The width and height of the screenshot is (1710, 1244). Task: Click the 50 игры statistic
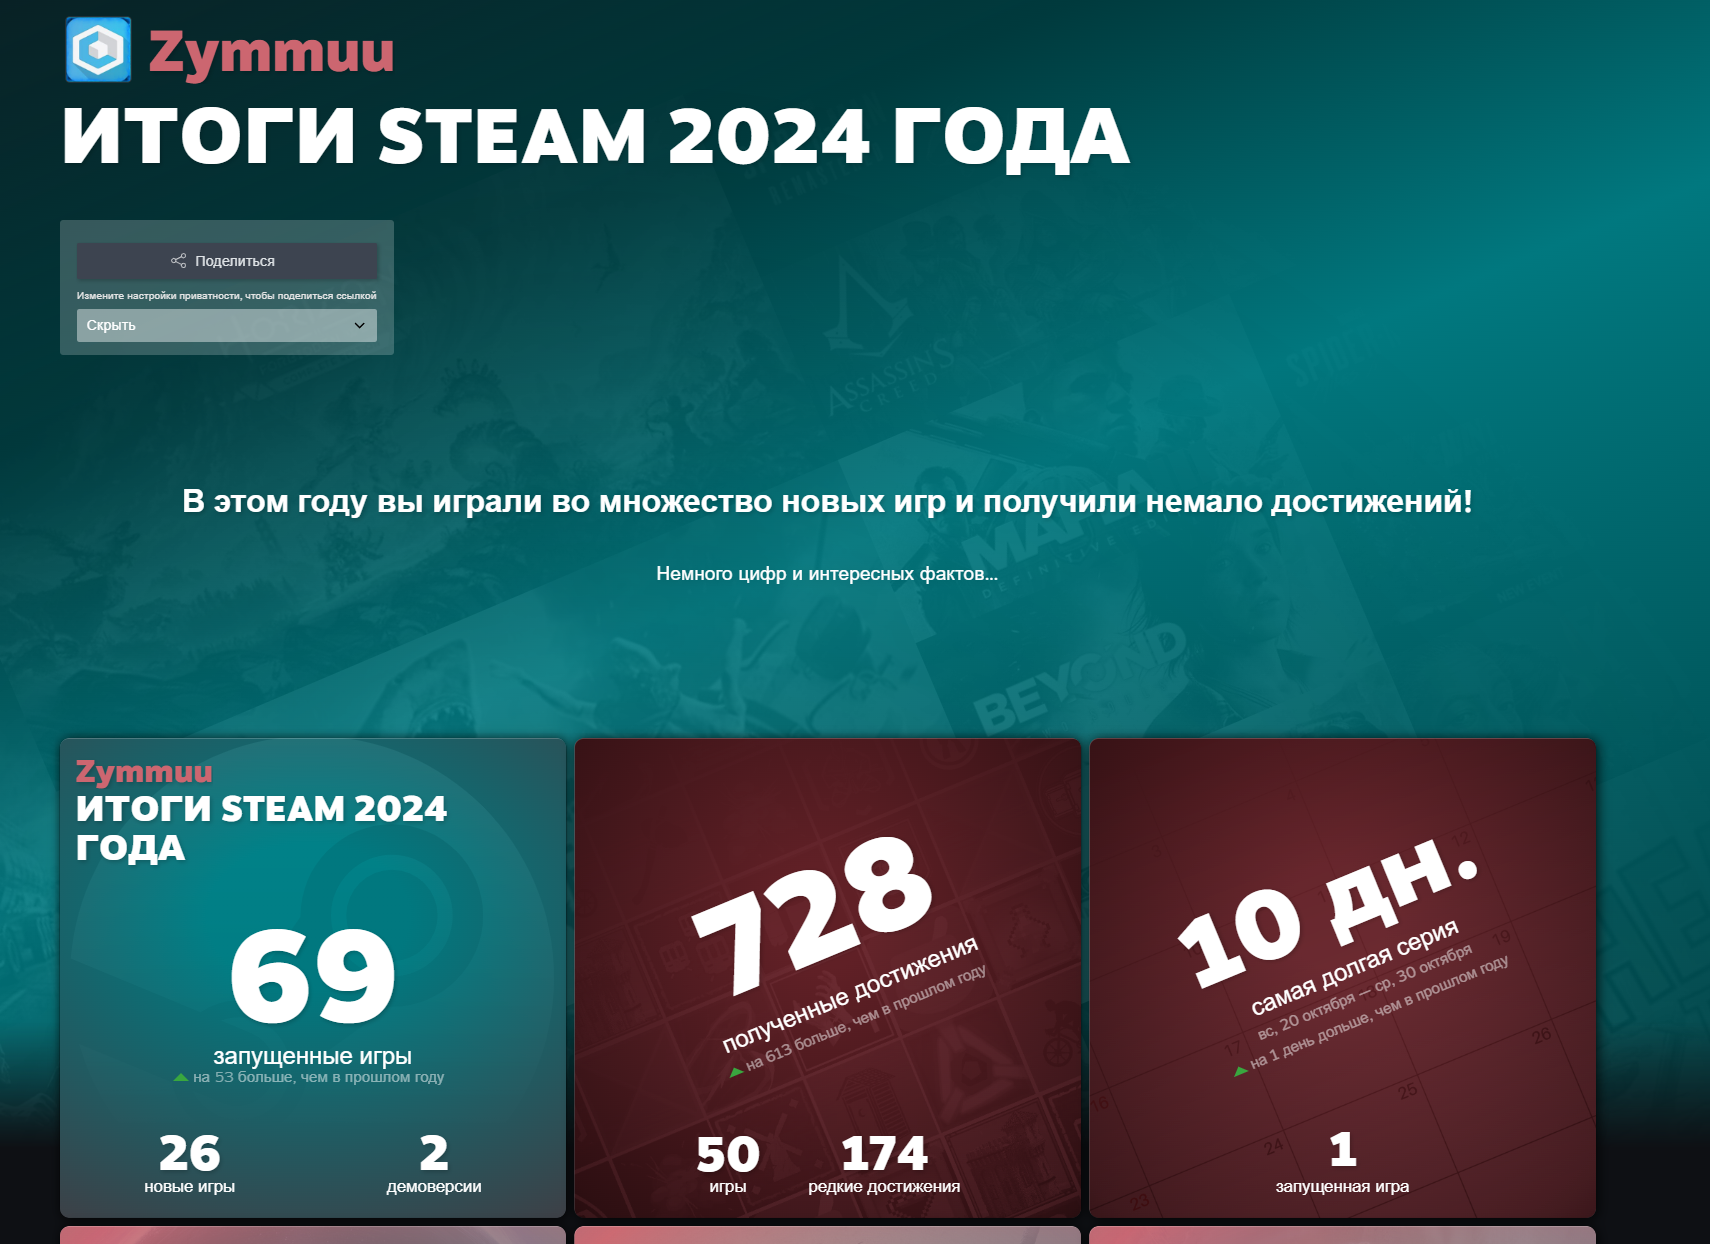[728, 1164]
